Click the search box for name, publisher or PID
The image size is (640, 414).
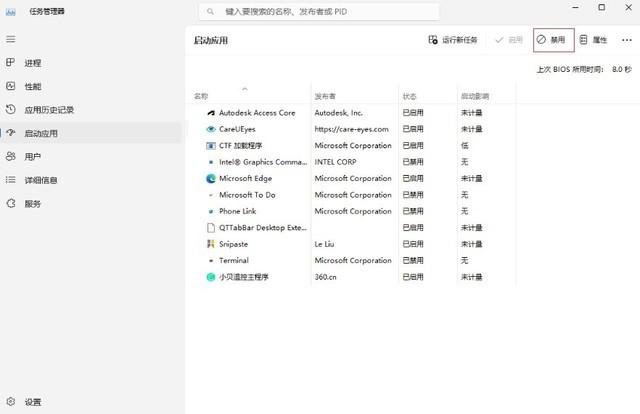pyautogui.click(x=319, y=11)
